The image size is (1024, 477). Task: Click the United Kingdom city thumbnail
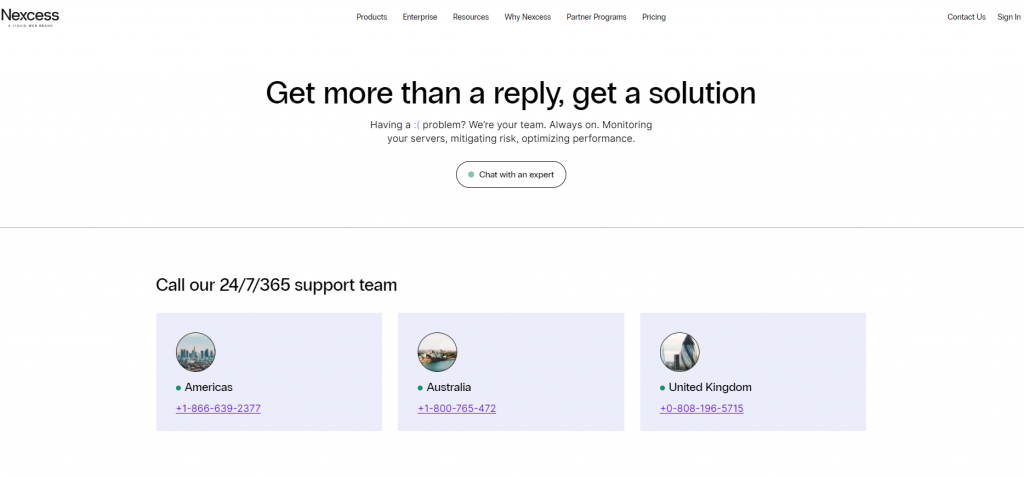point(680,352)
